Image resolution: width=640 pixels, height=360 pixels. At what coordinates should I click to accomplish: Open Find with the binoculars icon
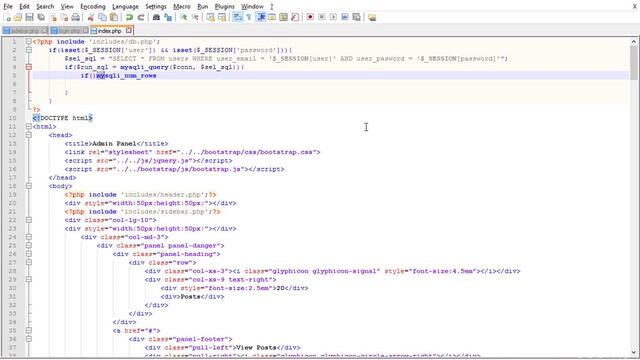click(156, 17)
